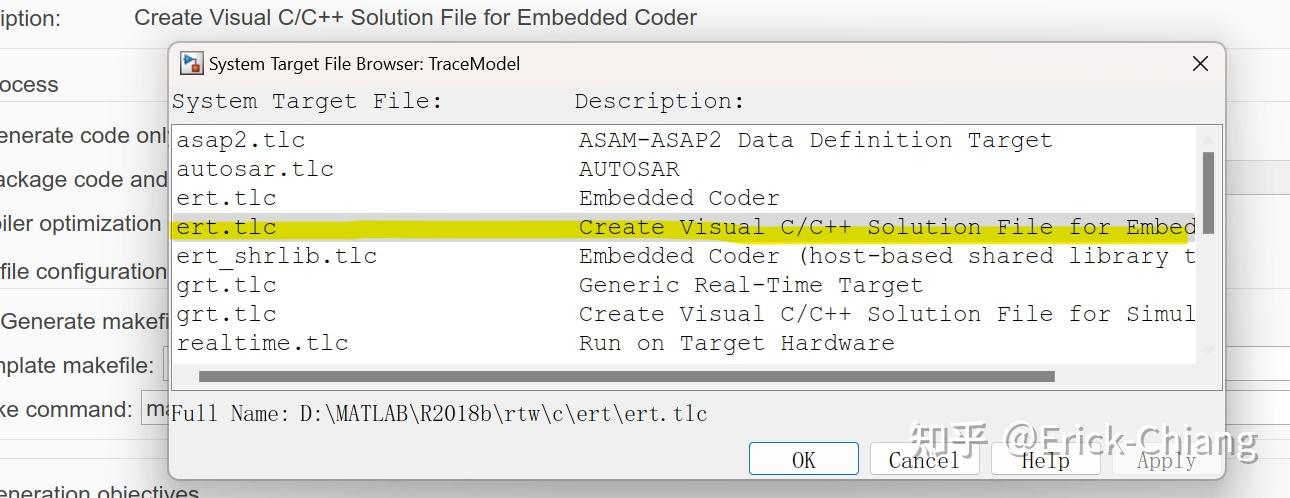This screenshot has width=1290, height=498.
Task: Click the System Target File Browser title icon
Action: pyautogui.click(x=191, y=63)
